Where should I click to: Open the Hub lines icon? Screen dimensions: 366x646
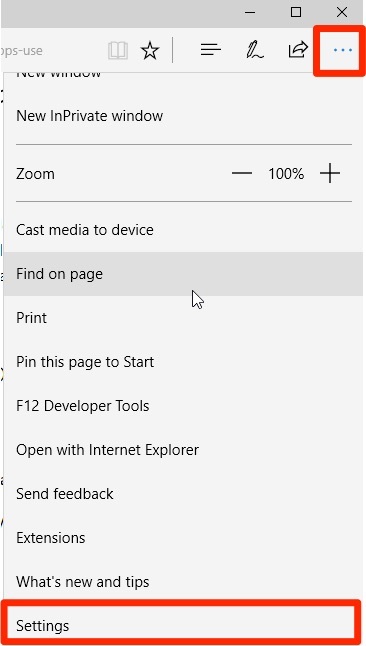tap(211, 51)
